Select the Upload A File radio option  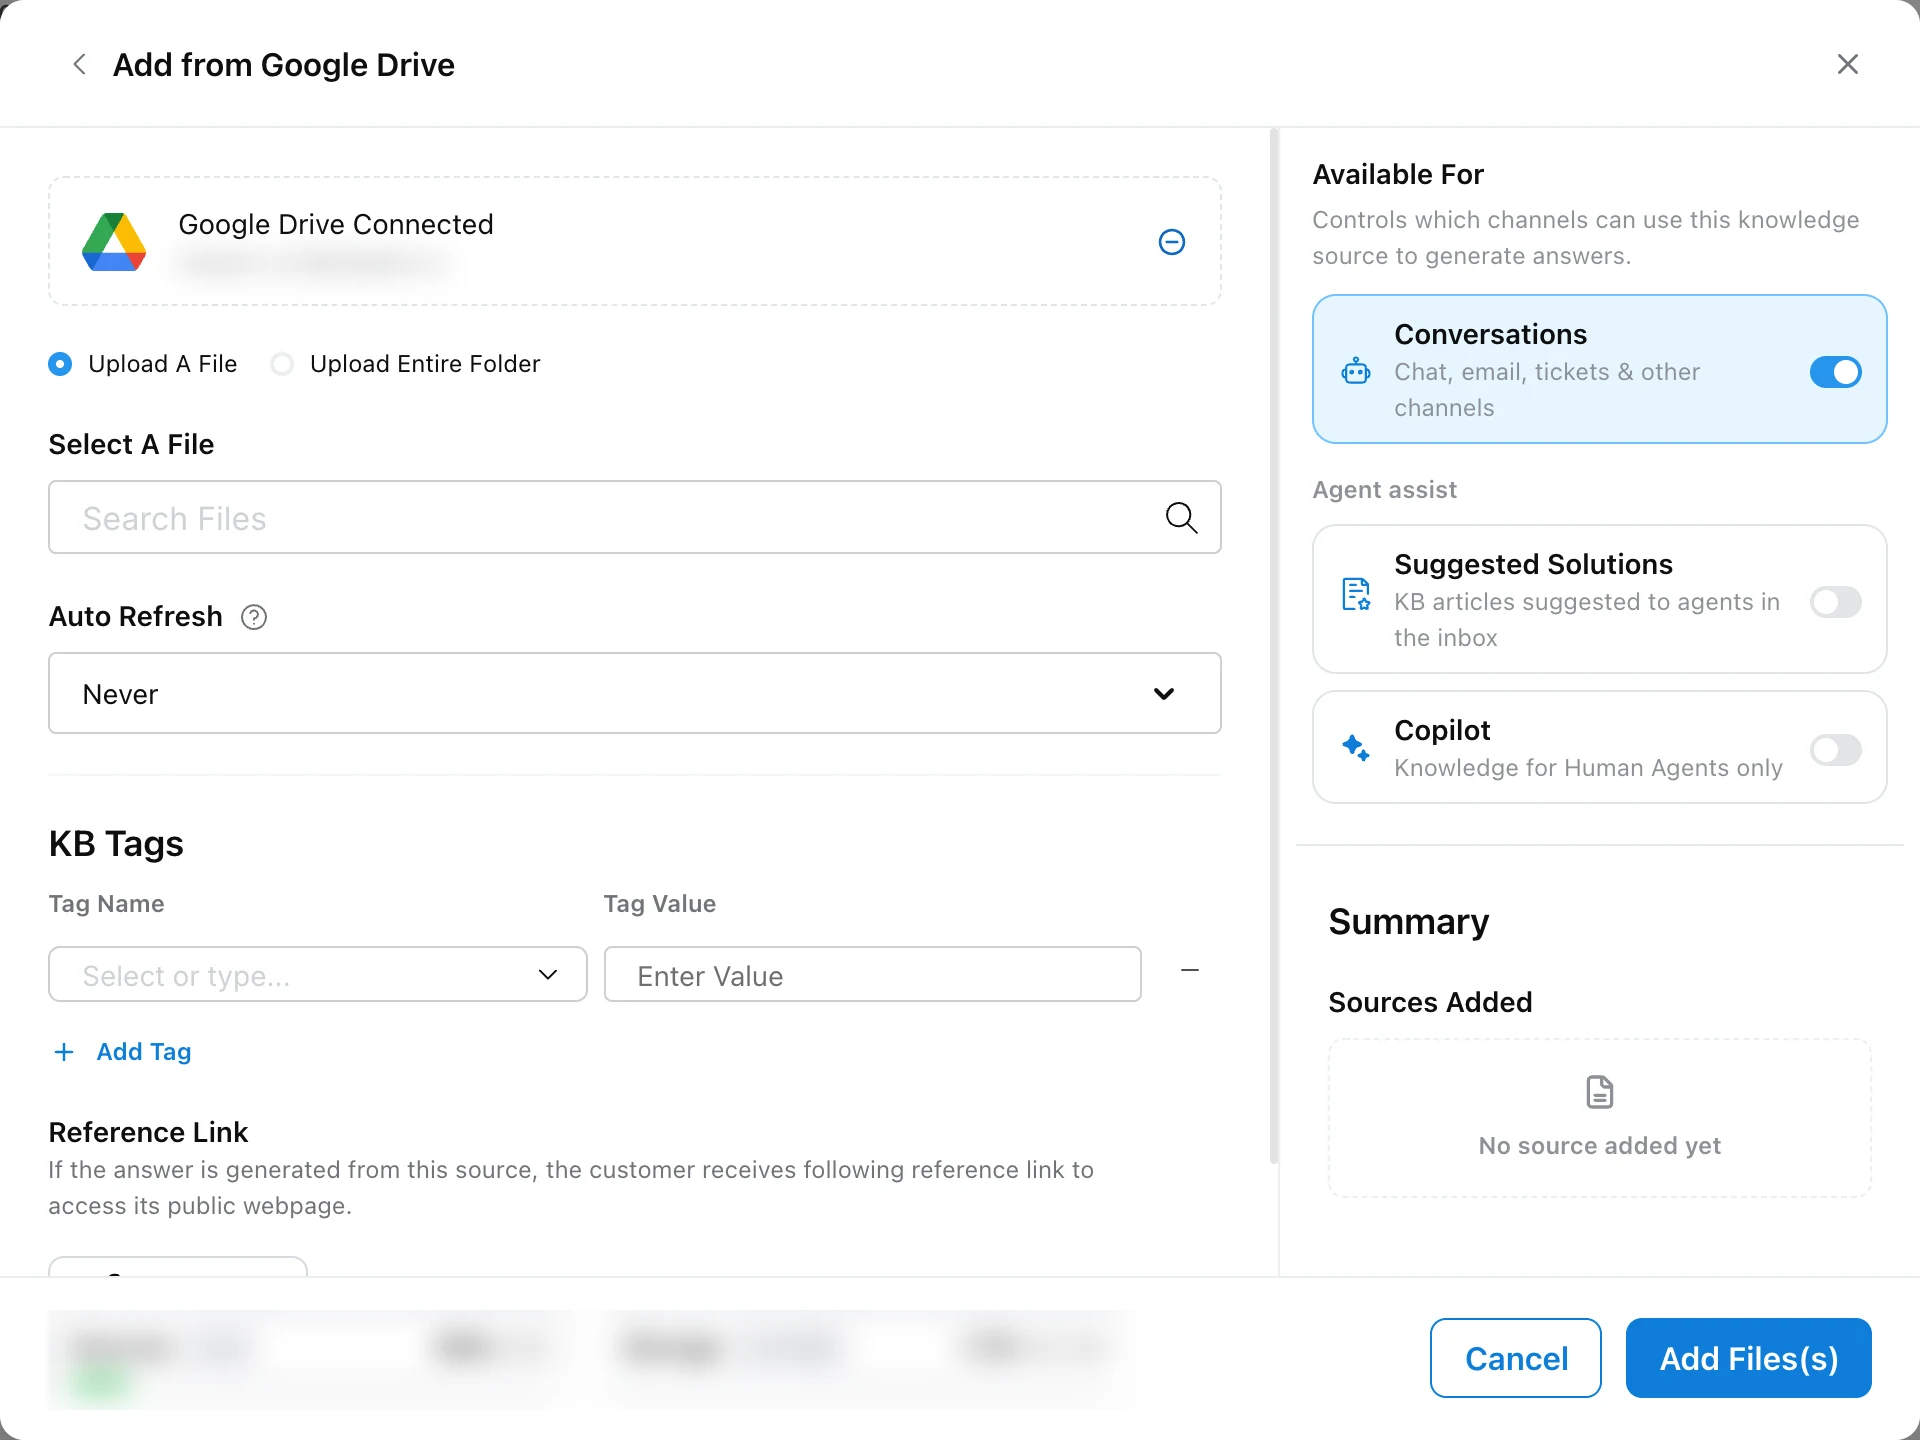60,364
